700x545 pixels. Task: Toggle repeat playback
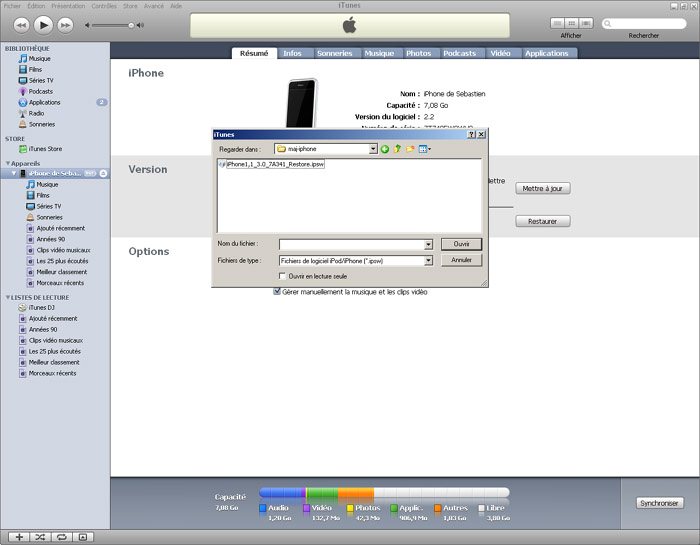coord(61,537)
